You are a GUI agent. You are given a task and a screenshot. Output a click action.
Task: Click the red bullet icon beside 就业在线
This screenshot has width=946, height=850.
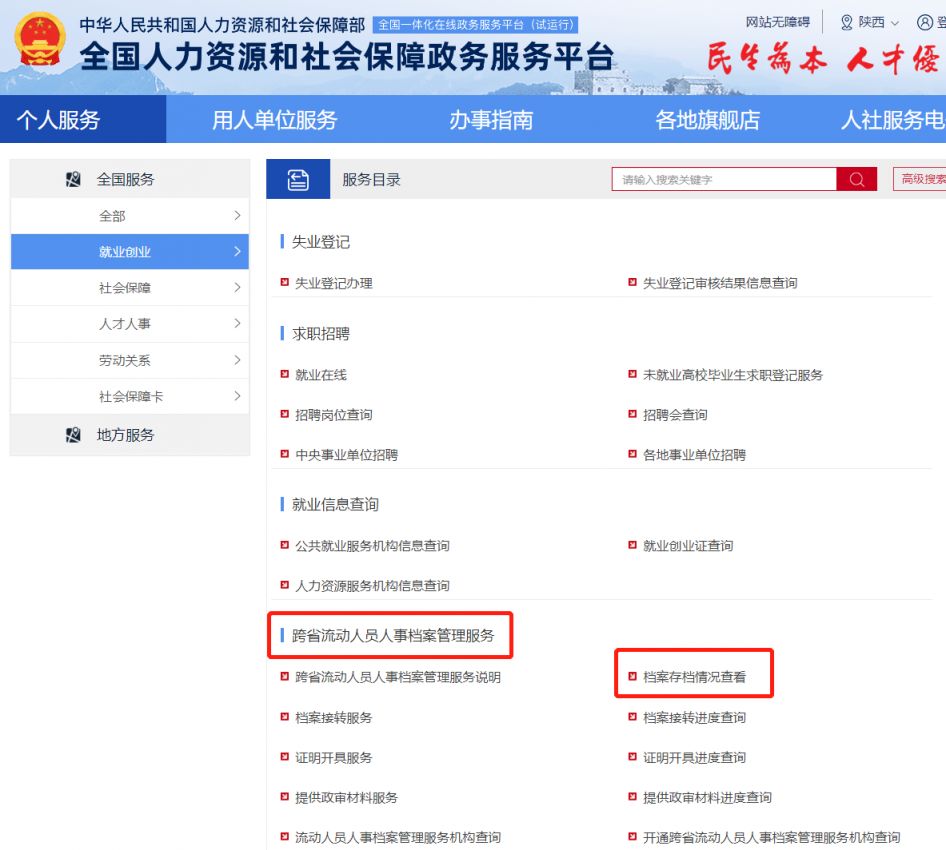click(285, 375)
